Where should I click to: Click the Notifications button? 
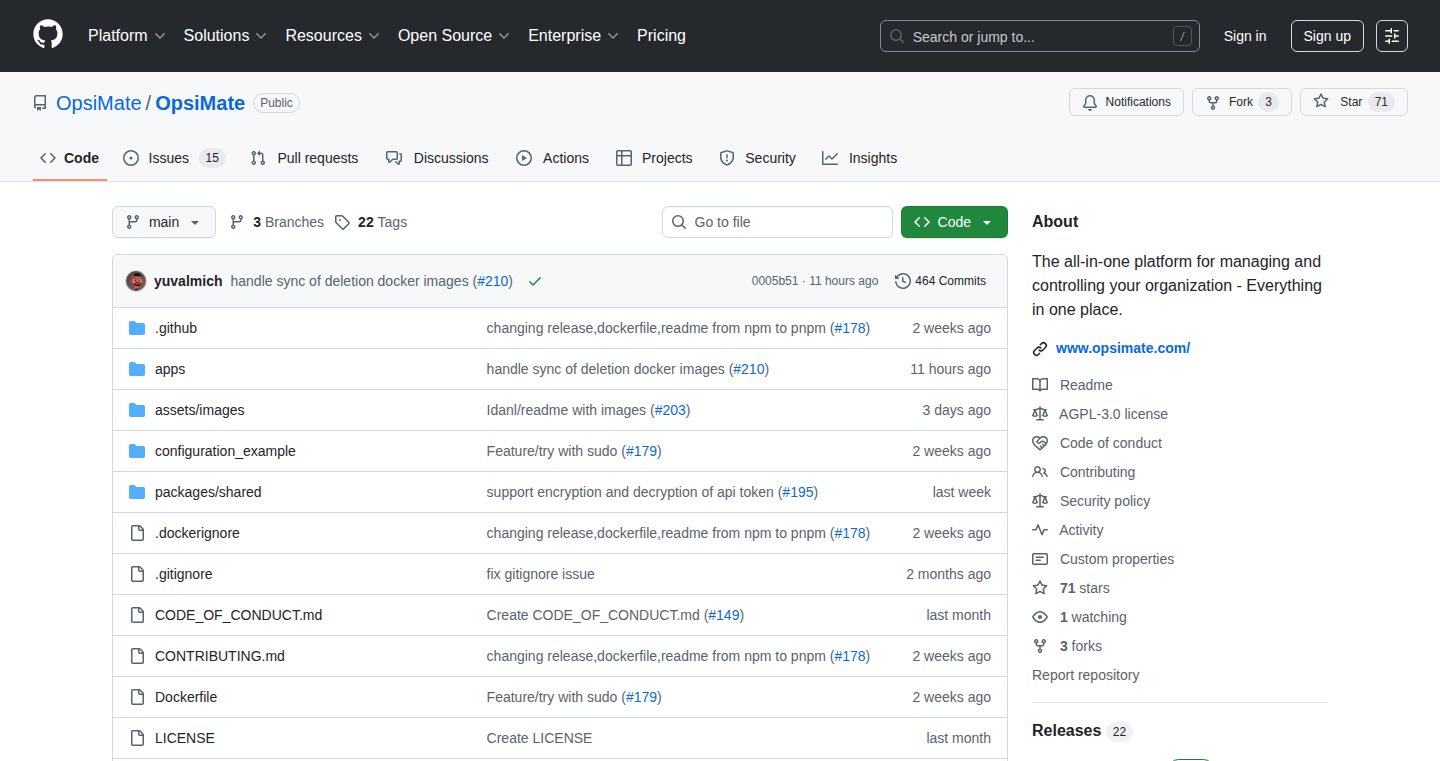pos(1127,102)
